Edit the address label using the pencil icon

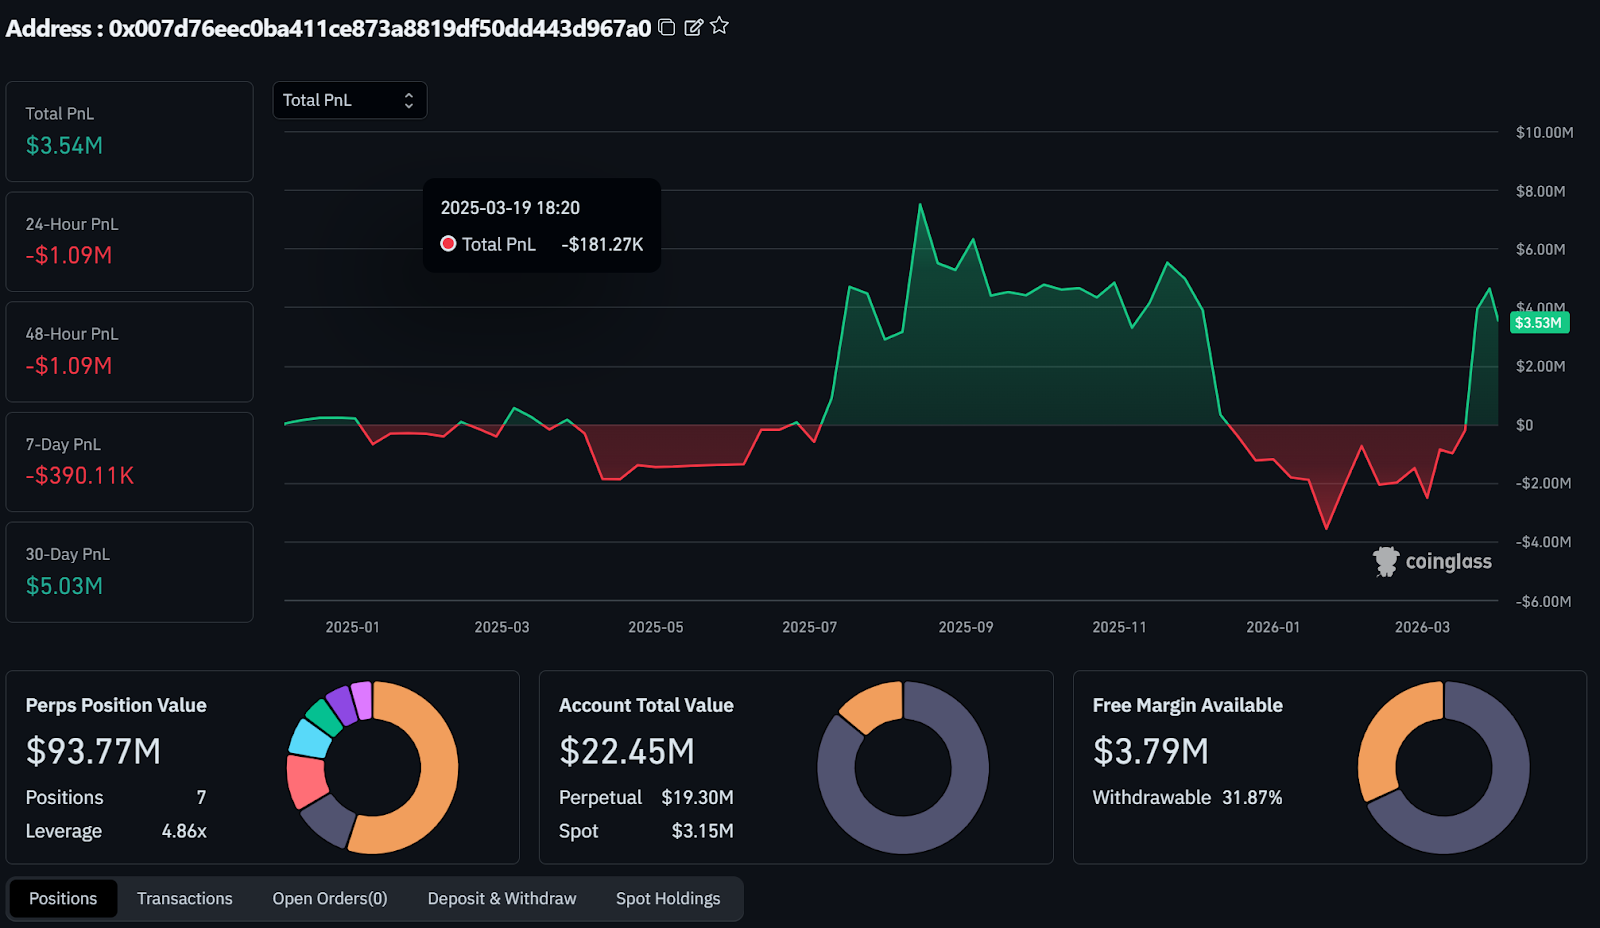tap(693, 28)
